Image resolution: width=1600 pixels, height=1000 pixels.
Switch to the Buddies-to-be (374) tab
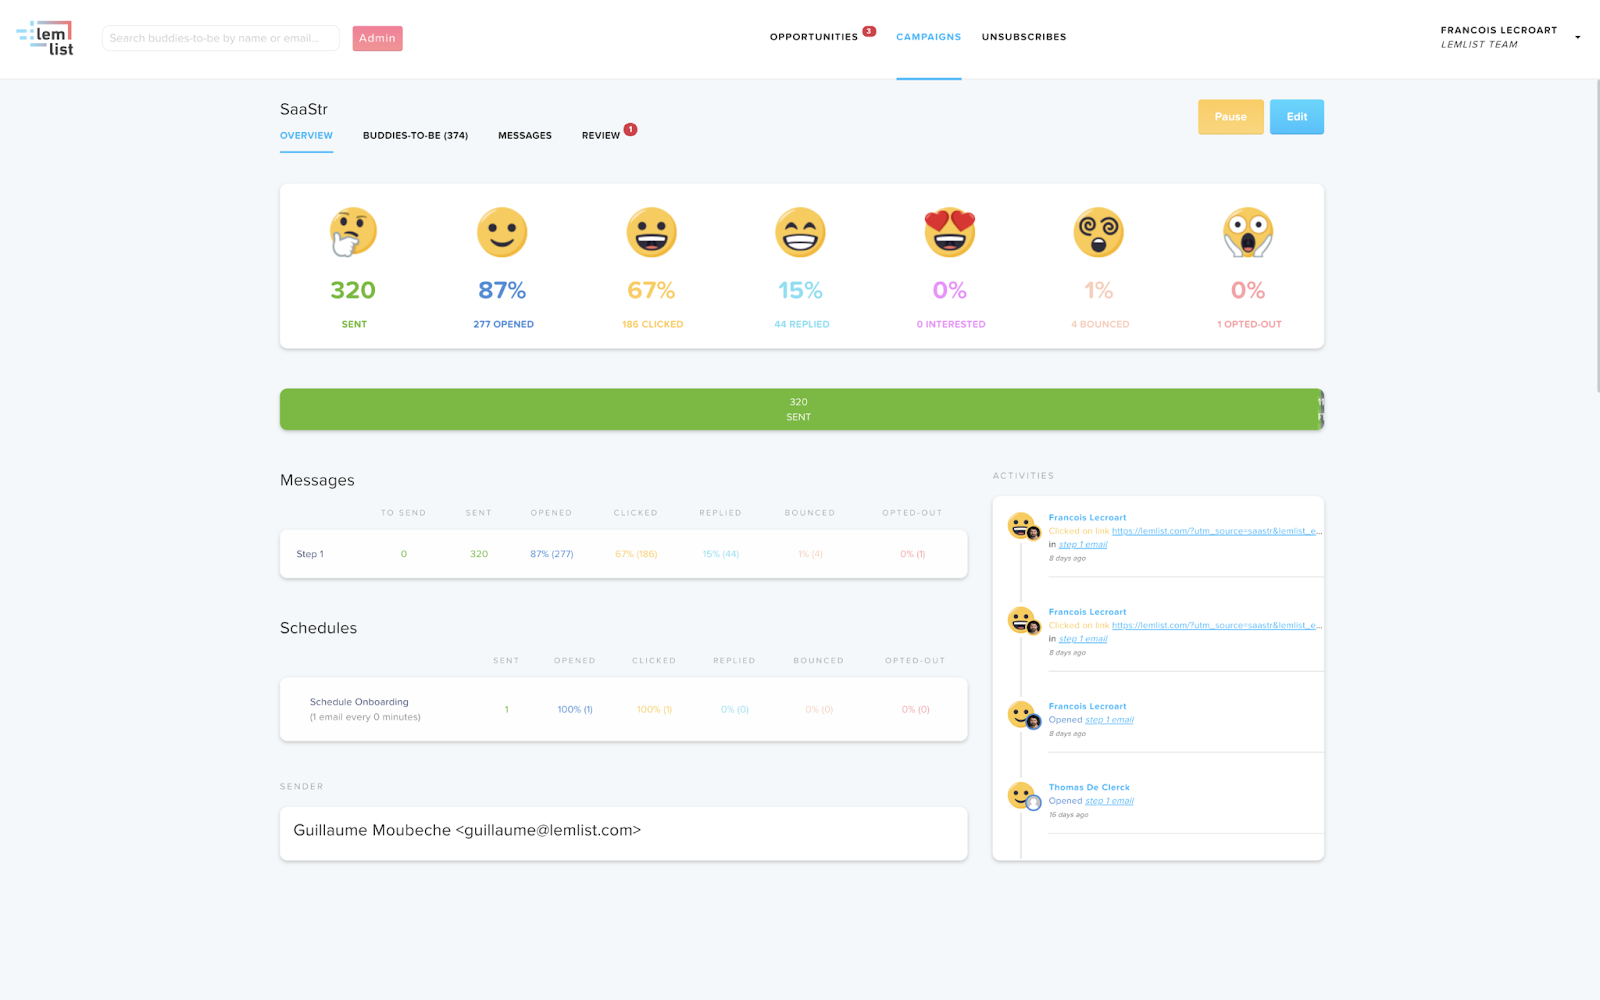pyautogui.click(x=415, y=135)
